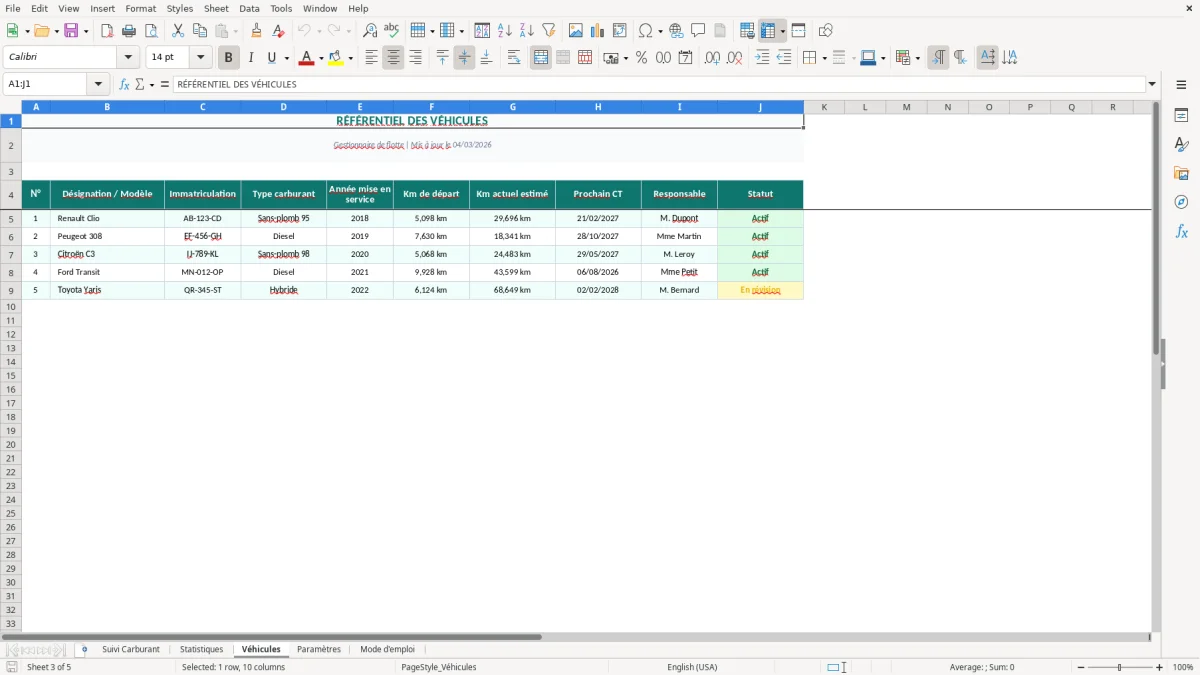Open the sidebar Navigator compass icon
Image resolution: width=1200 pixels, height=675 pixels.
pyautogui.click(x=1181, y=202)
